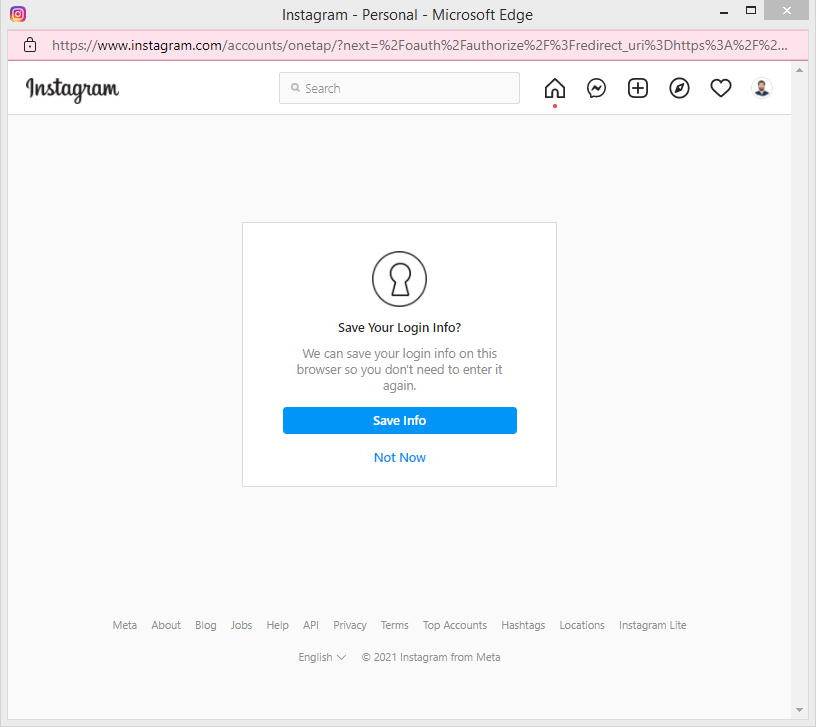
Task: Maximize the Edge window
Action: pos(750,10)
